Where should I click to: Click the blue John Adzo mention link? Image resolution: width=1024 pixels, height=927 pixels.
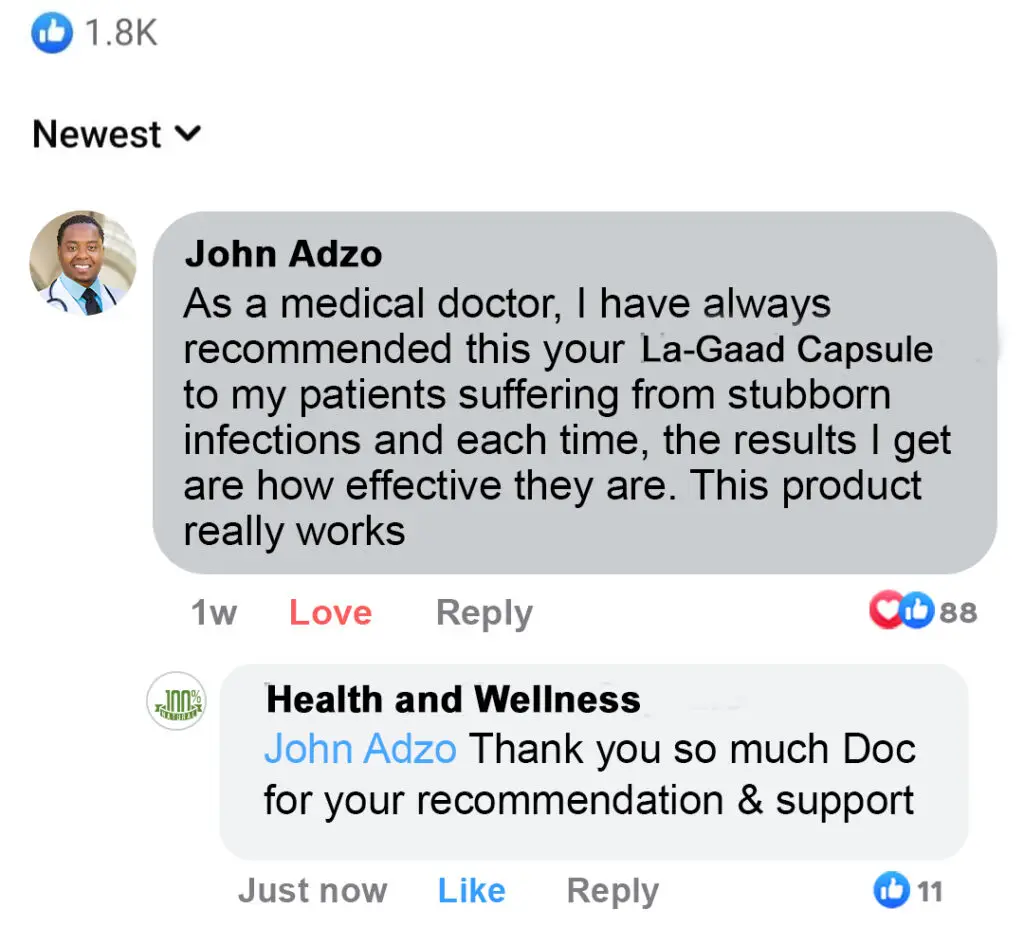click(x=360, y=748)
